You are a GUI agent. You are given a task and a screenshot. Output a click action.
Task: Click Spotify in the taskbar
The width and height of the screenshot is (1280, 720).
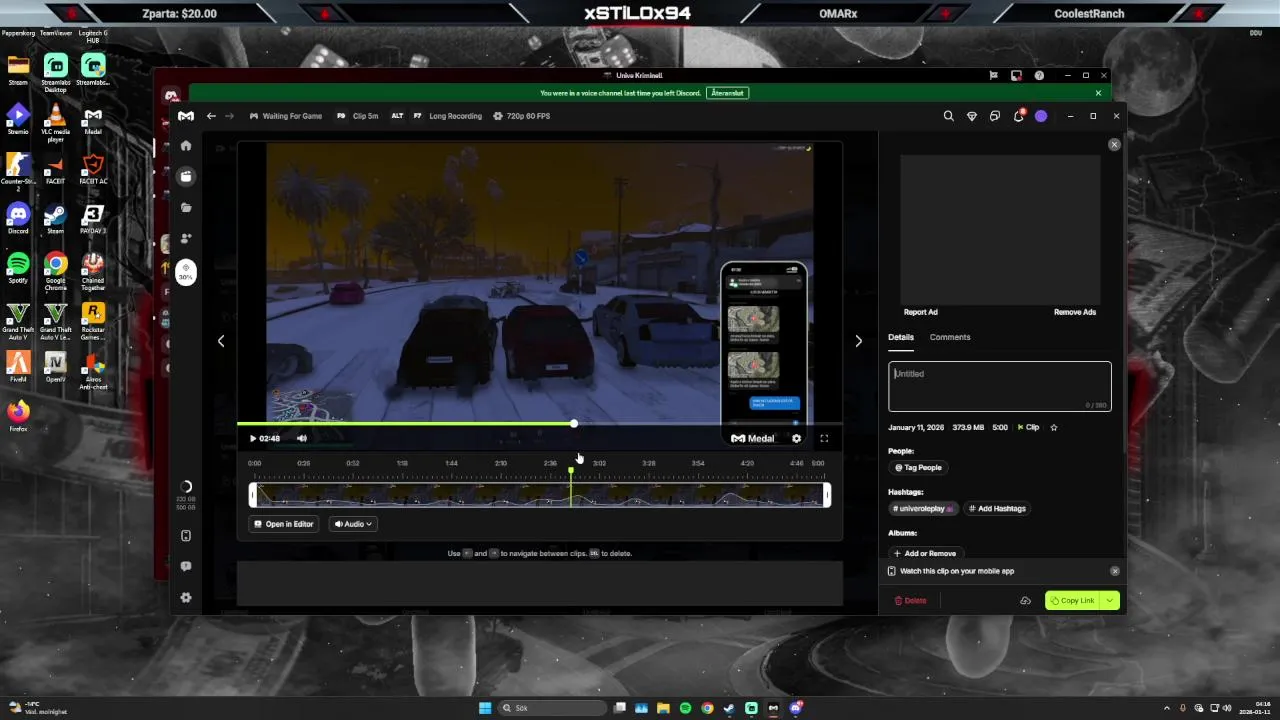(685, 708)
